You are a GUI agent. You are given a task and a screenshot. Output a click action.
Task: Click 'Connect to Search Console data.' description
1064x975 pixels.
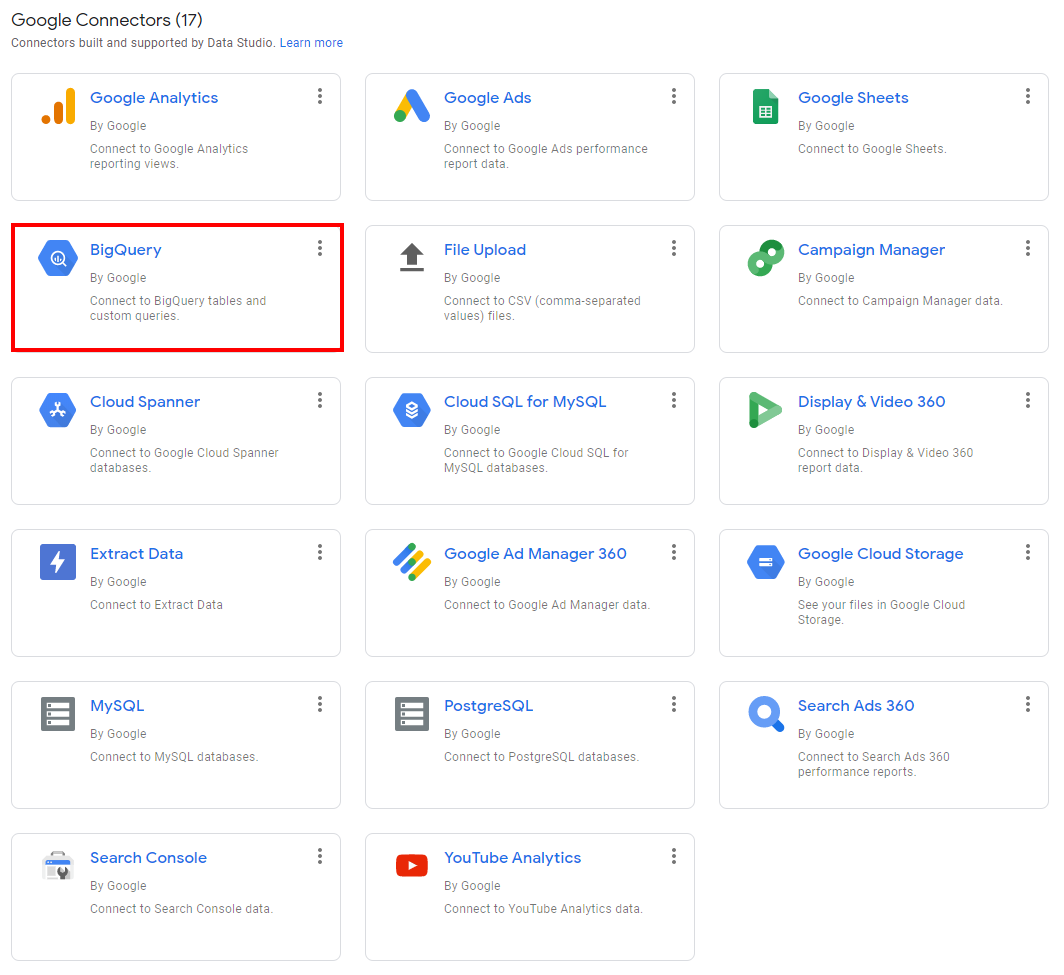point(181,909)
